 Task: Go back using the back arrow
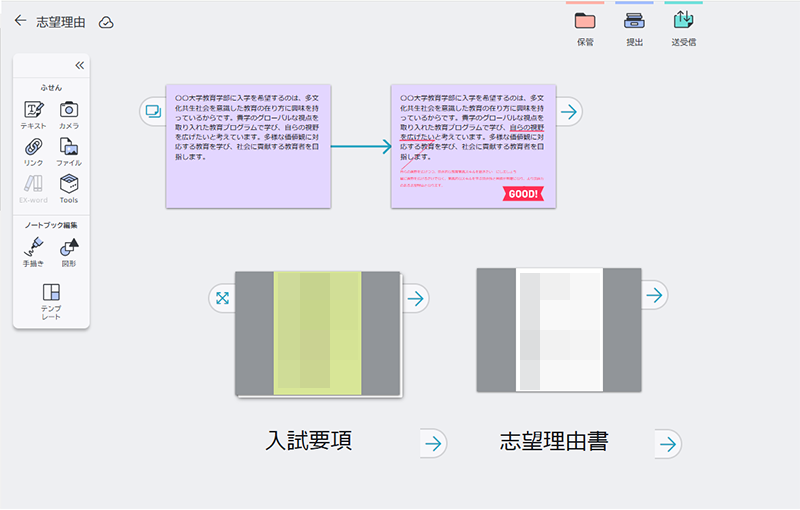point(20,21)
